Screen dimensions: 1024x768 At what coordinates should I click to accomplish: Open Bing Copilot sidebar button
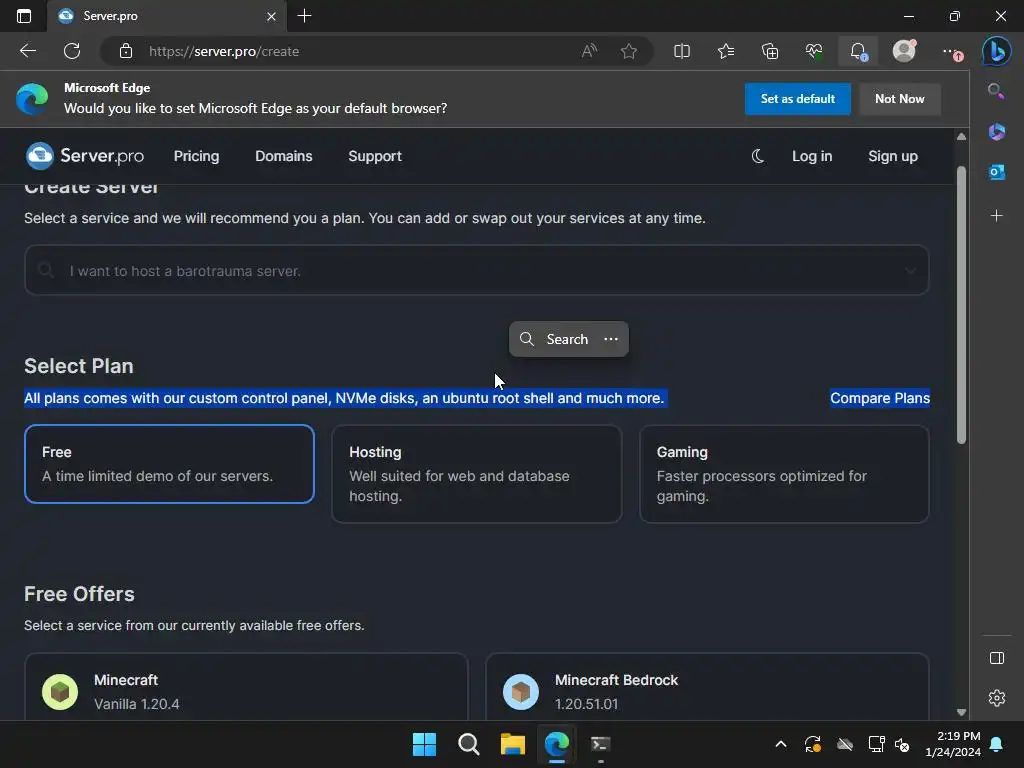(997, 51)
